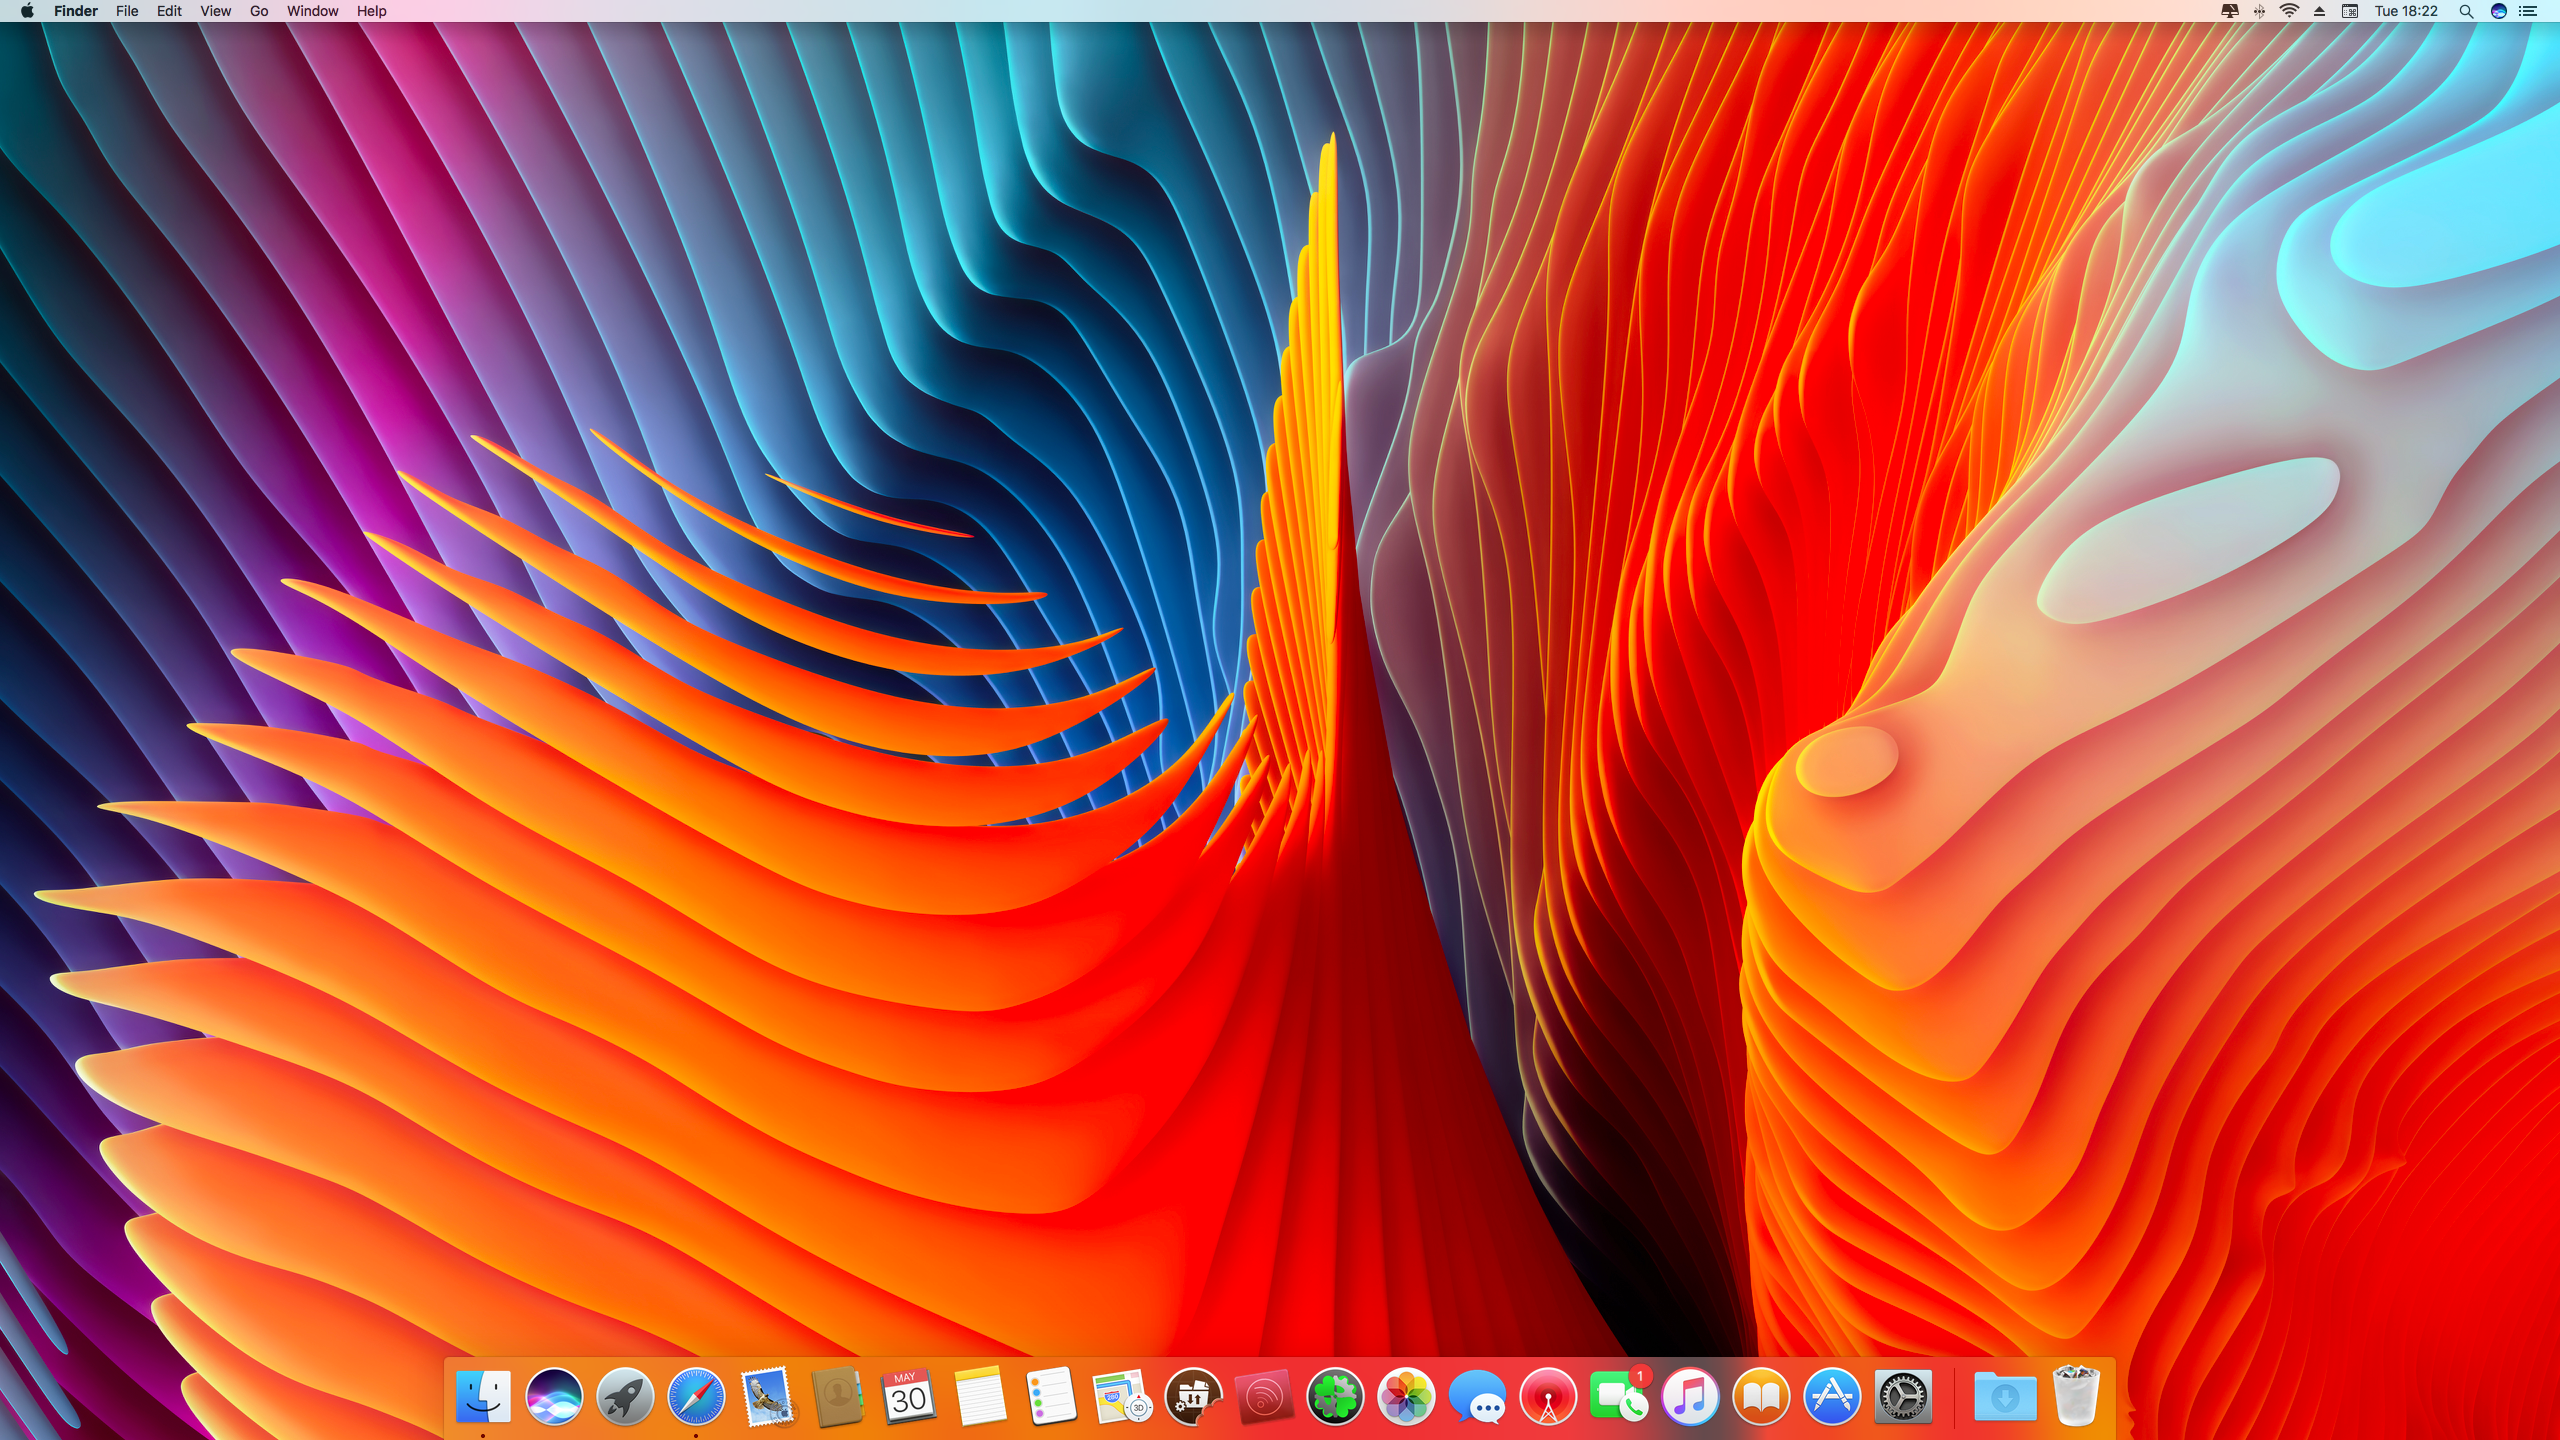Open the Mail stamp icon
The image size is (2560, 1440).
point(767,1396)
